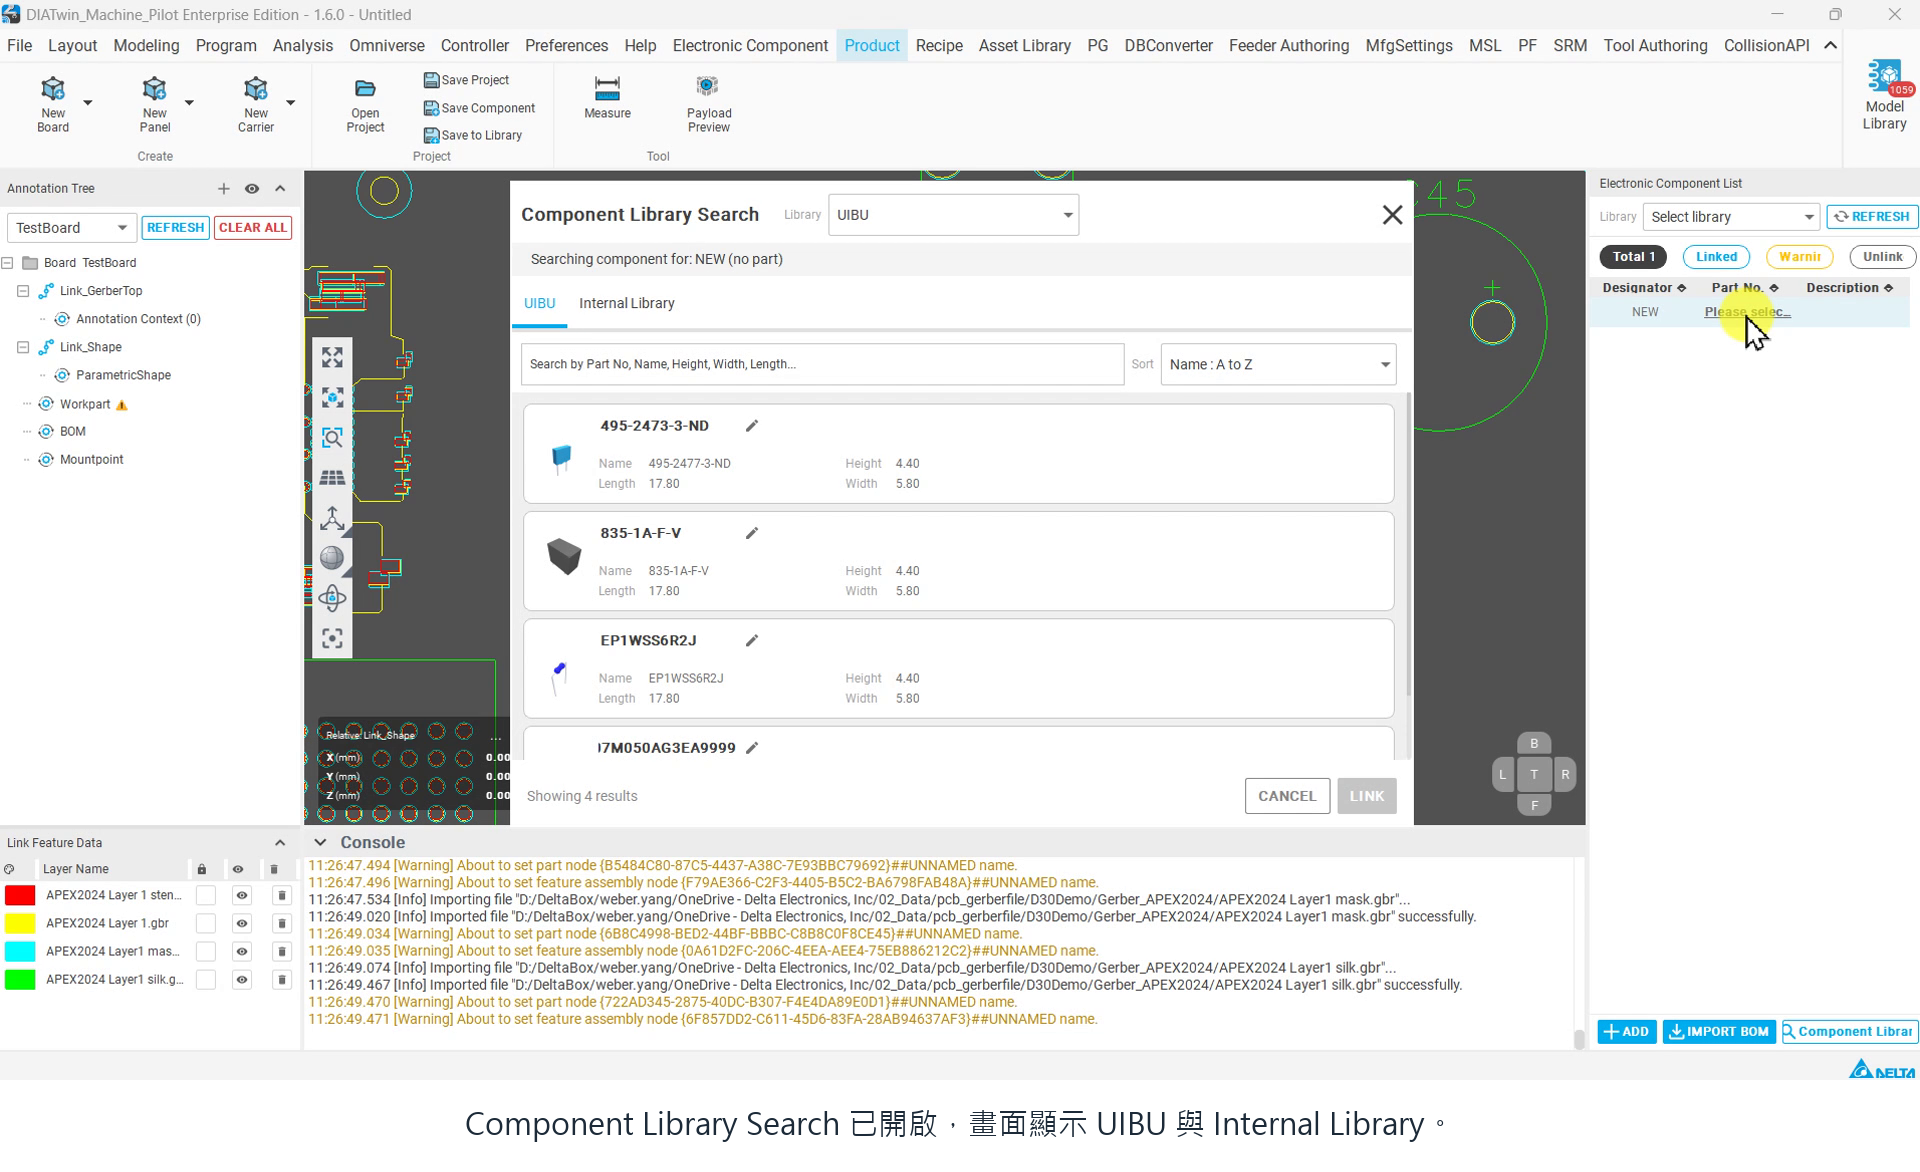Click CANCEL in Component Library Search
Image resolution: width=1920 pixels, height=1172 pixels.
[x=1287, y=796]
